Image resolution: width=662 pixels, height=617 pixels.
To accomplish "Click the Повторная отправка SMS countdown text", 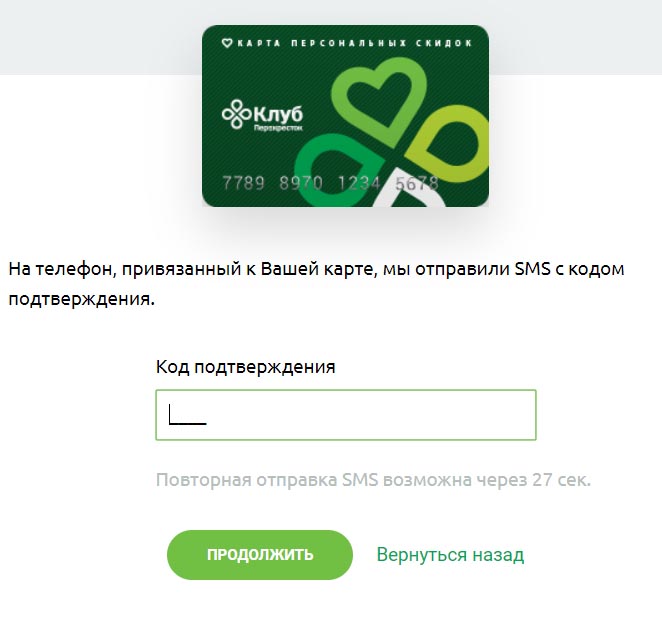I will [373, 480].
